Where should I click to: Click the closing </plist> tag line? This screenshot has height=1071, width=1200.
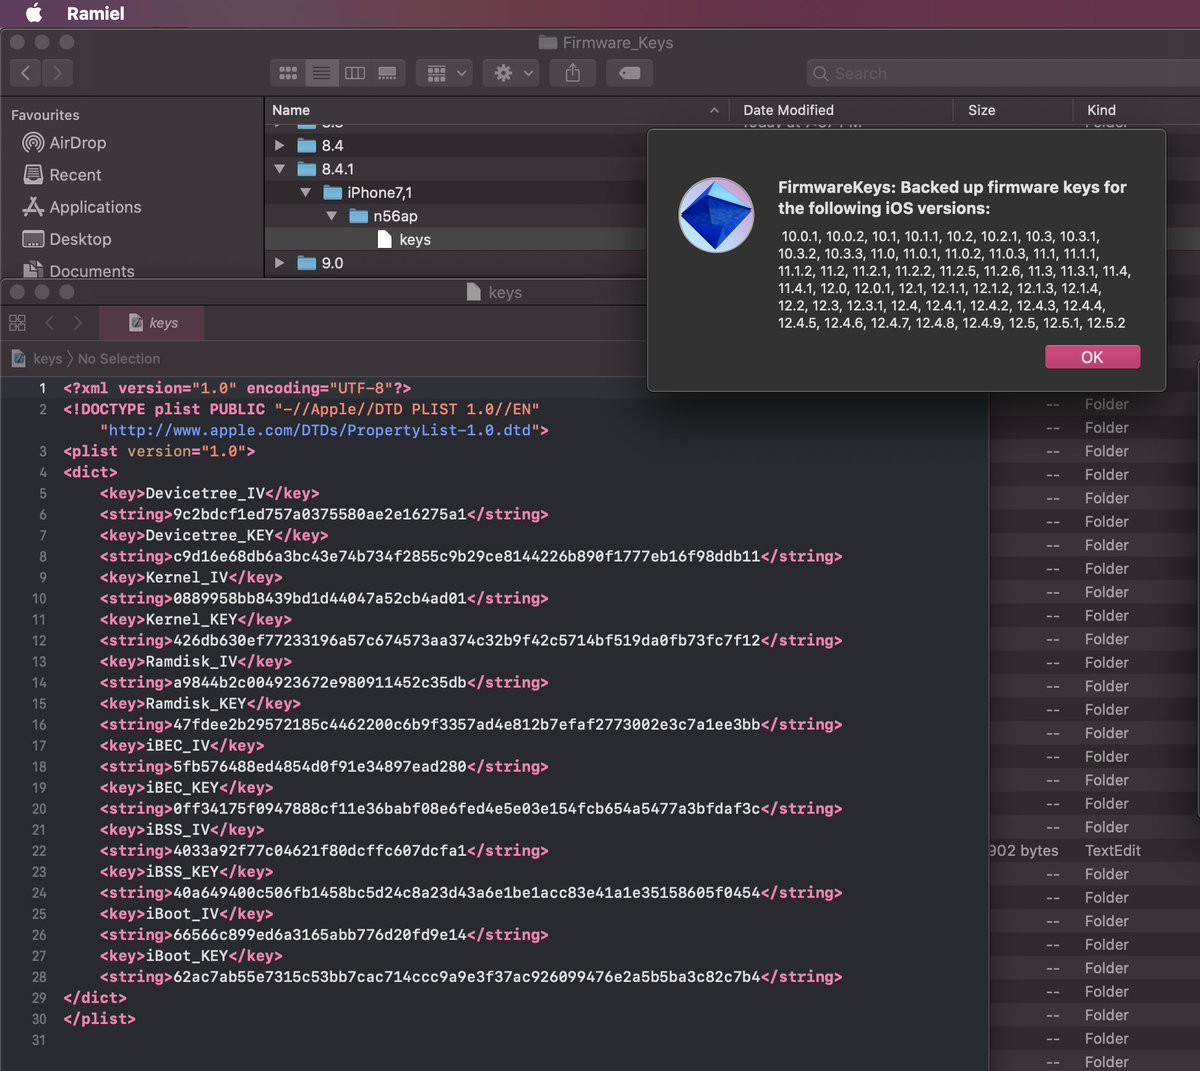pyautogui.click(x=99, y=1019)
